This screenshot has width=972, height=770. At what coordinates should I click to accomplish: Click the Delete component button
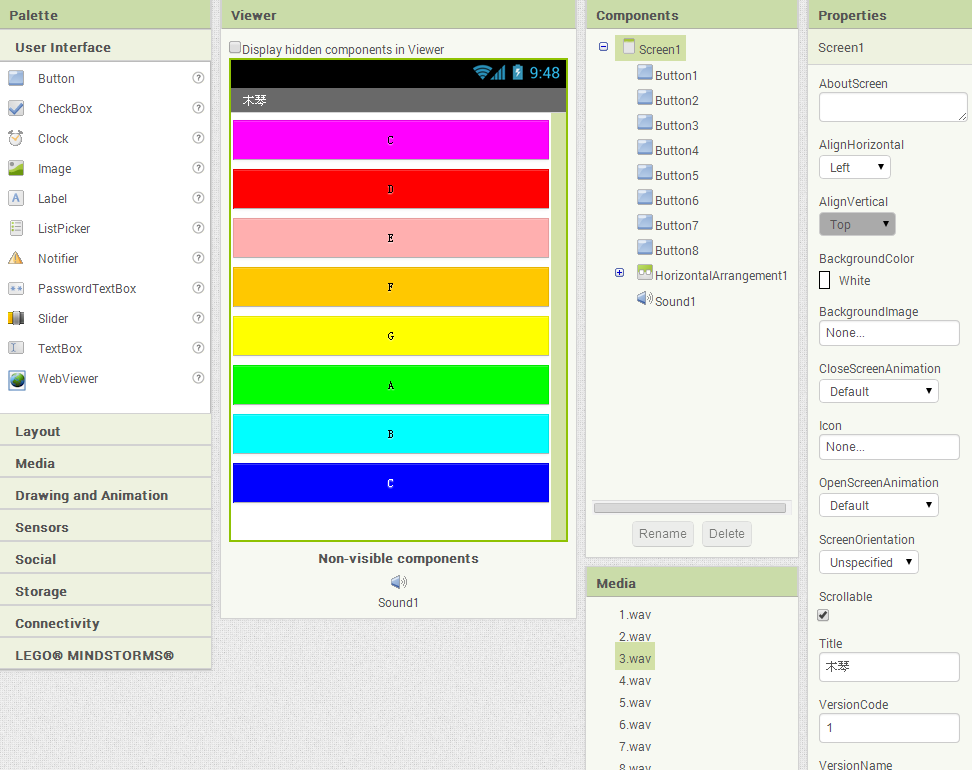(x=726, y=533)
